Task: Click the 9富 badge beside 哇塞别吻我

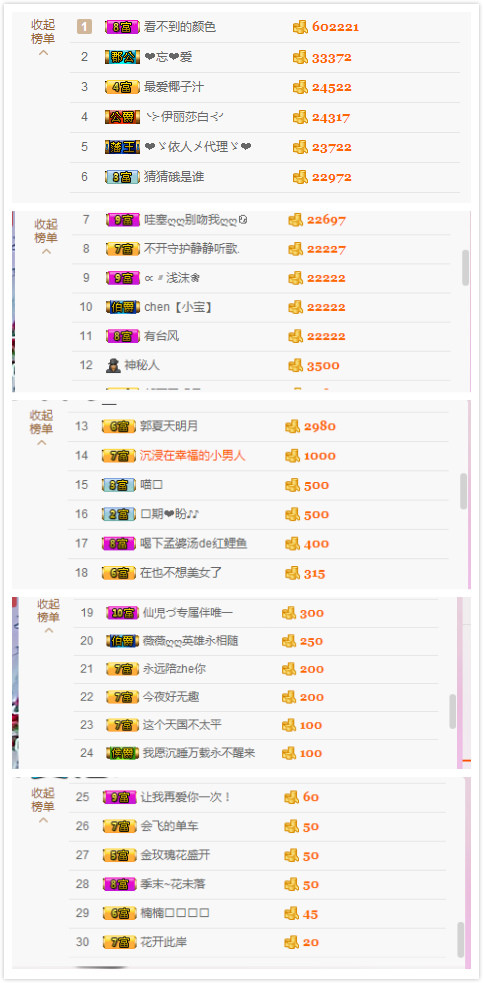Action: coord(122,220)
